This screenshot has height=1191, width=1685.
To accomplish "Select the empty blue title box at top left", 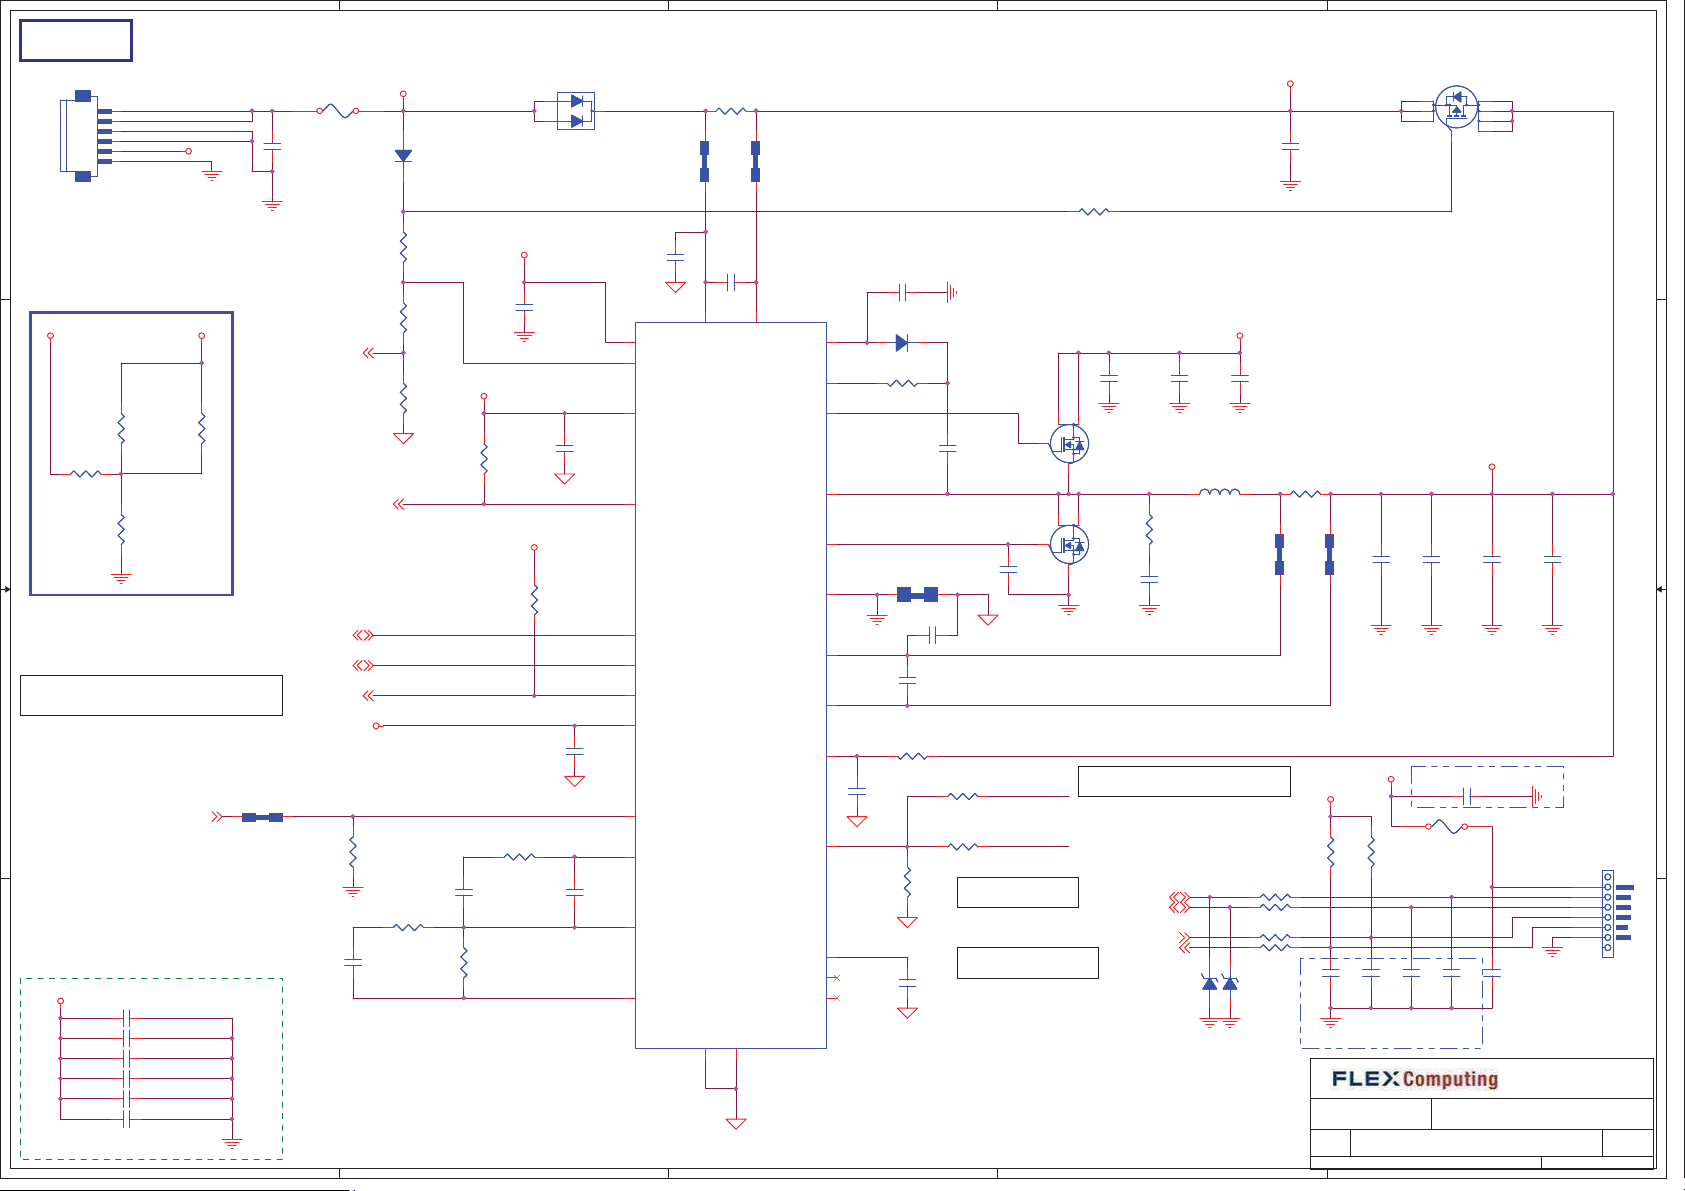I will (x=76, y=41).
